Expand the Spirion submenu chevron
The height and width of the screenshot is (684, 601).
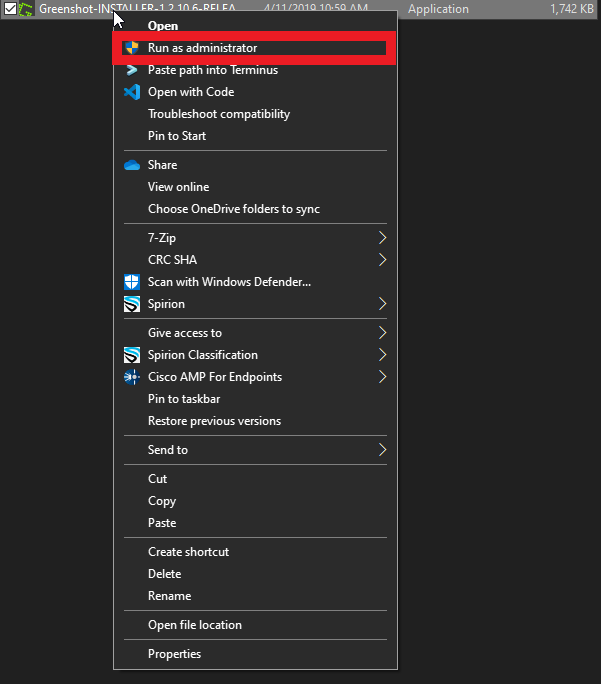tap(382, 304)
